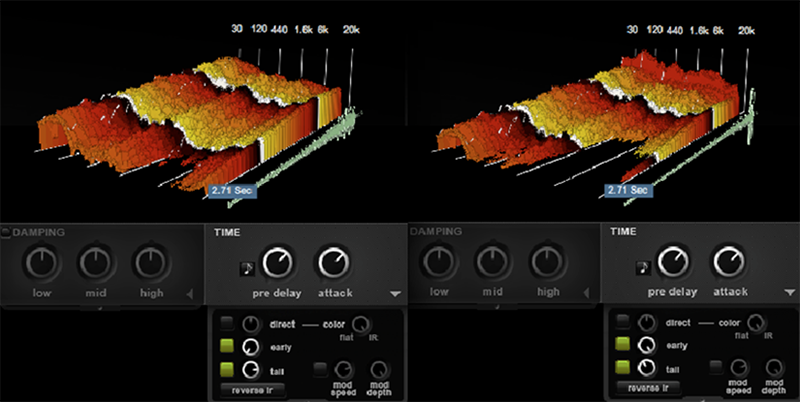This screenshot has width=800, height=402.
Task: Click the left plugin's pre delay knob
Action: pos(277,264)
